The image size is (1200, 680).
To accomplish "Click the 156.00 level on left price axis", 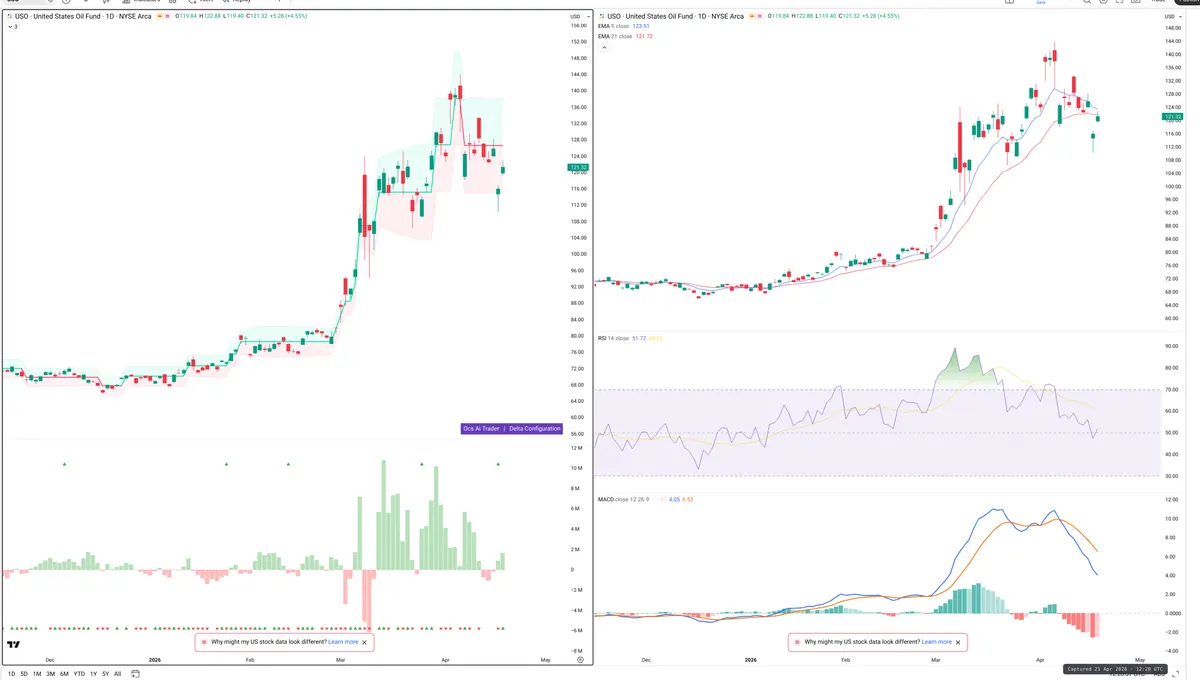I will 578,25.
